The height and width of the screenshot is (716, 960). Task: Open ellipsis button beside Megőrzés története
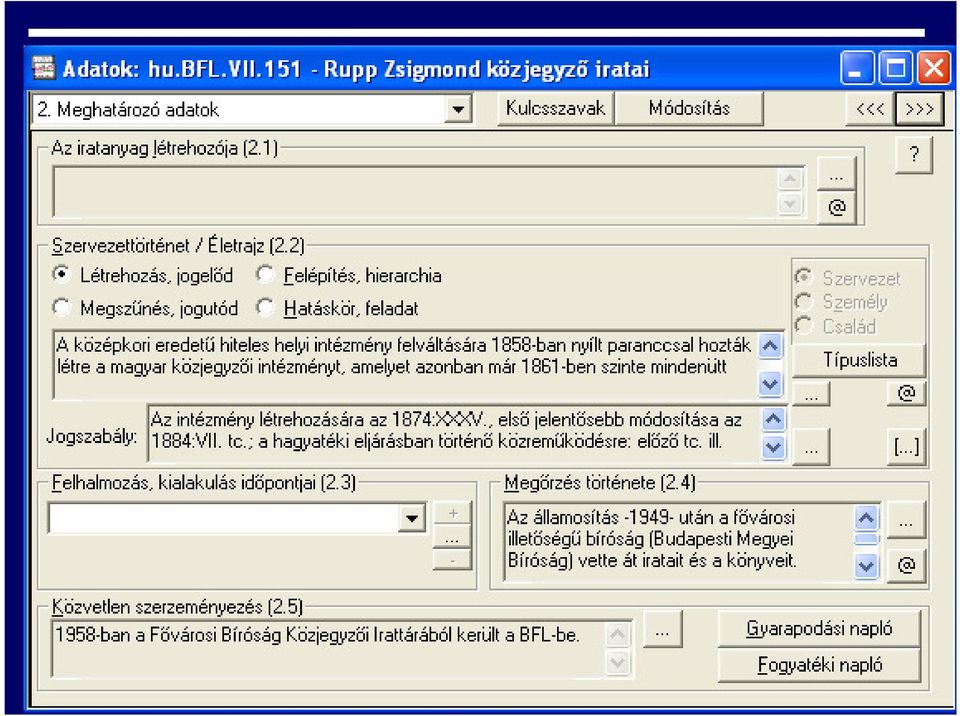coord(906,521)
